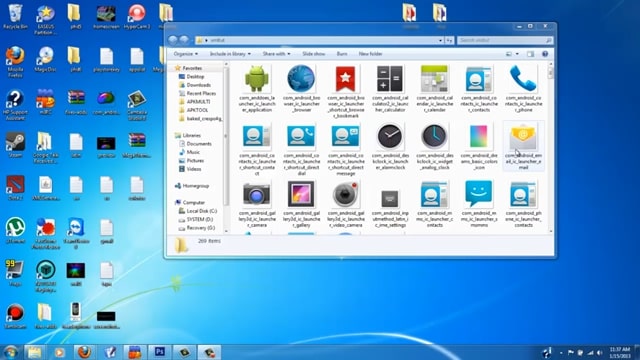
Task: Open Local Disk (C:) in navigation pane
Action: (198, 211)
